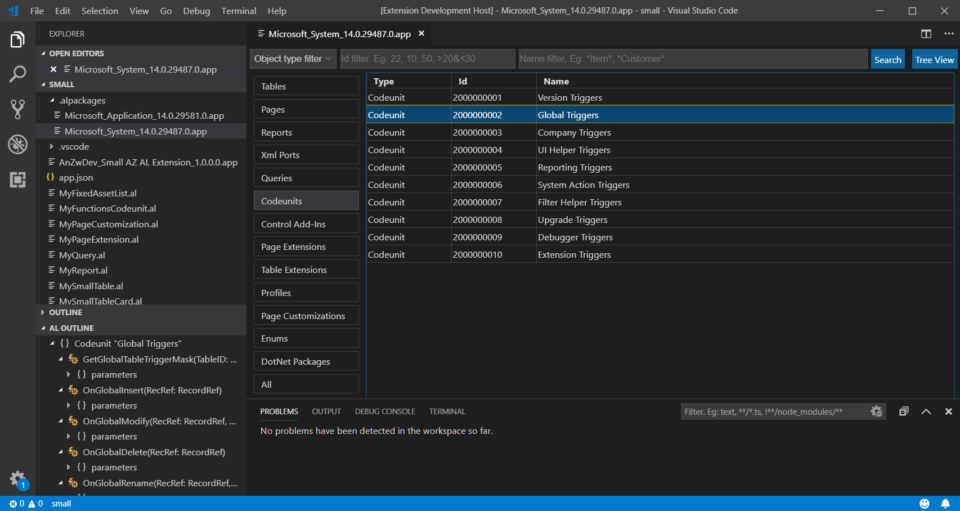Click the problems filter text field

774,412
